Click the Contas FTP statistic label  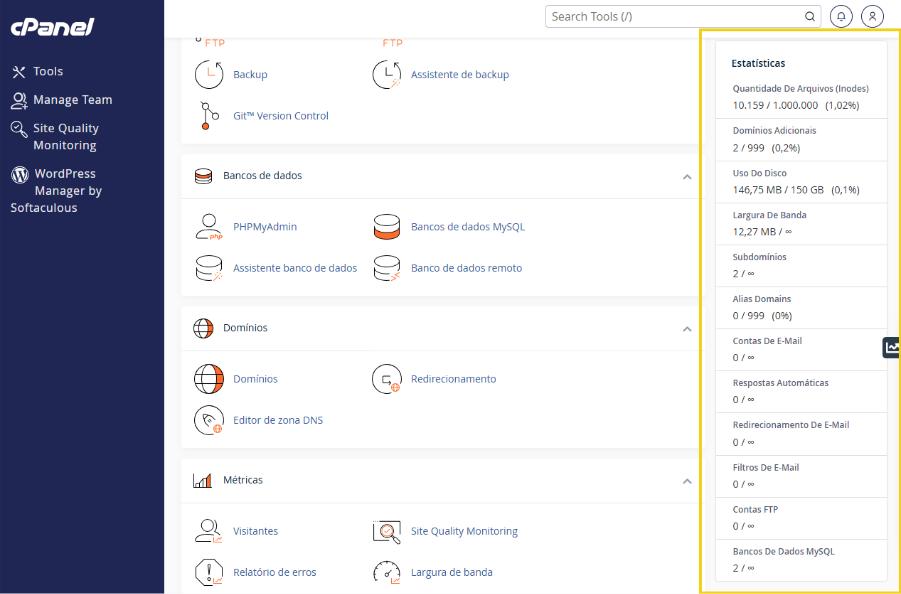click(x=755, y=510)
